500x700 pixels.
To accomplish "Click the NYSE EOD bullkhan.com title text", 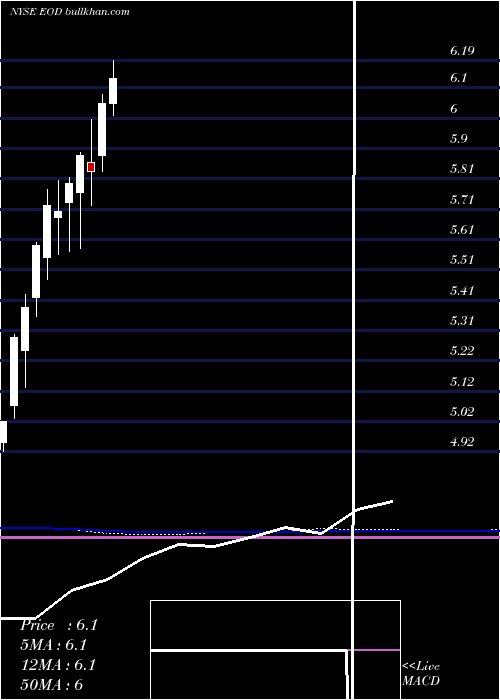I will (70, 12).
